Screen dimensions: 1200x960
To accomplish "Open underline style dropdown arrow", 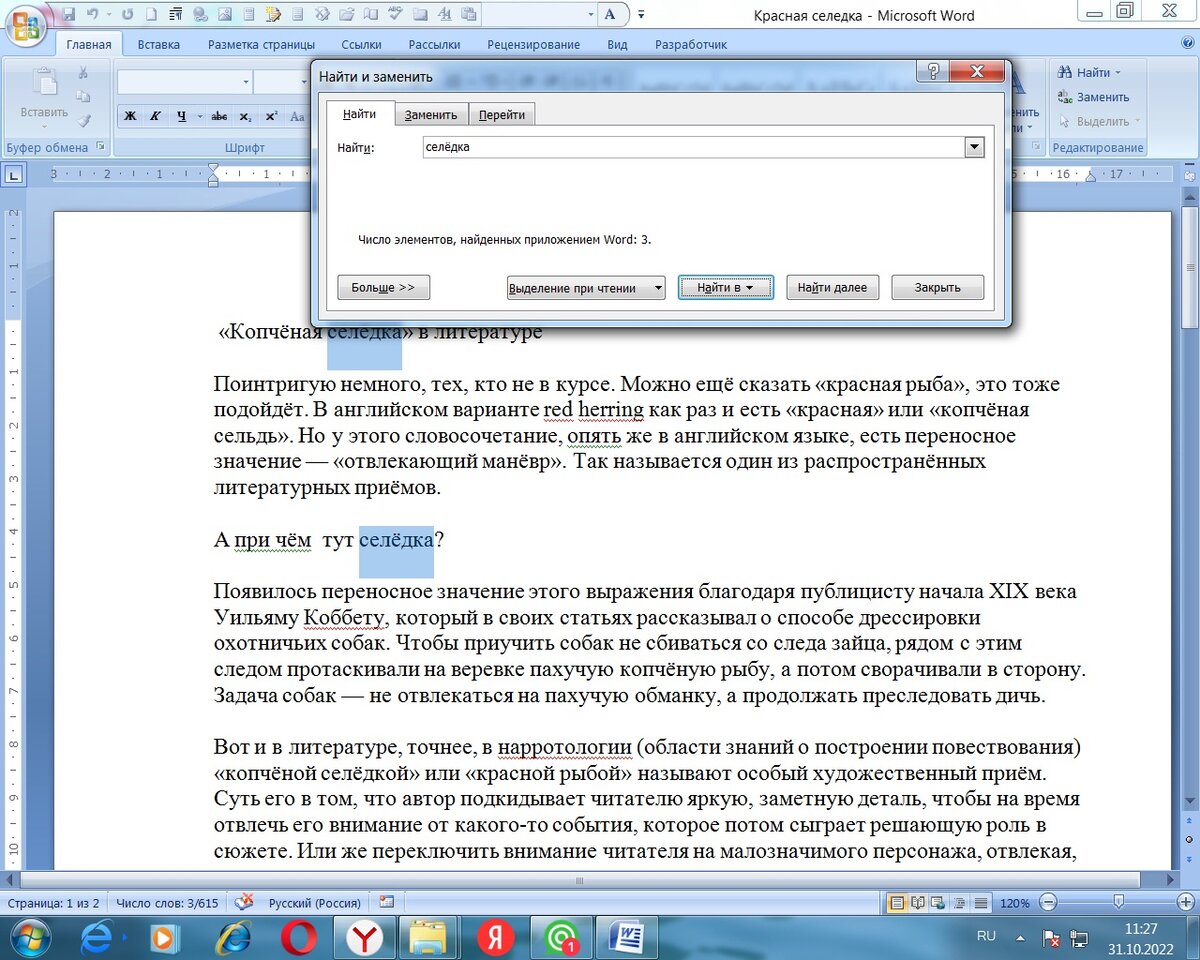I will coord(199,116).
